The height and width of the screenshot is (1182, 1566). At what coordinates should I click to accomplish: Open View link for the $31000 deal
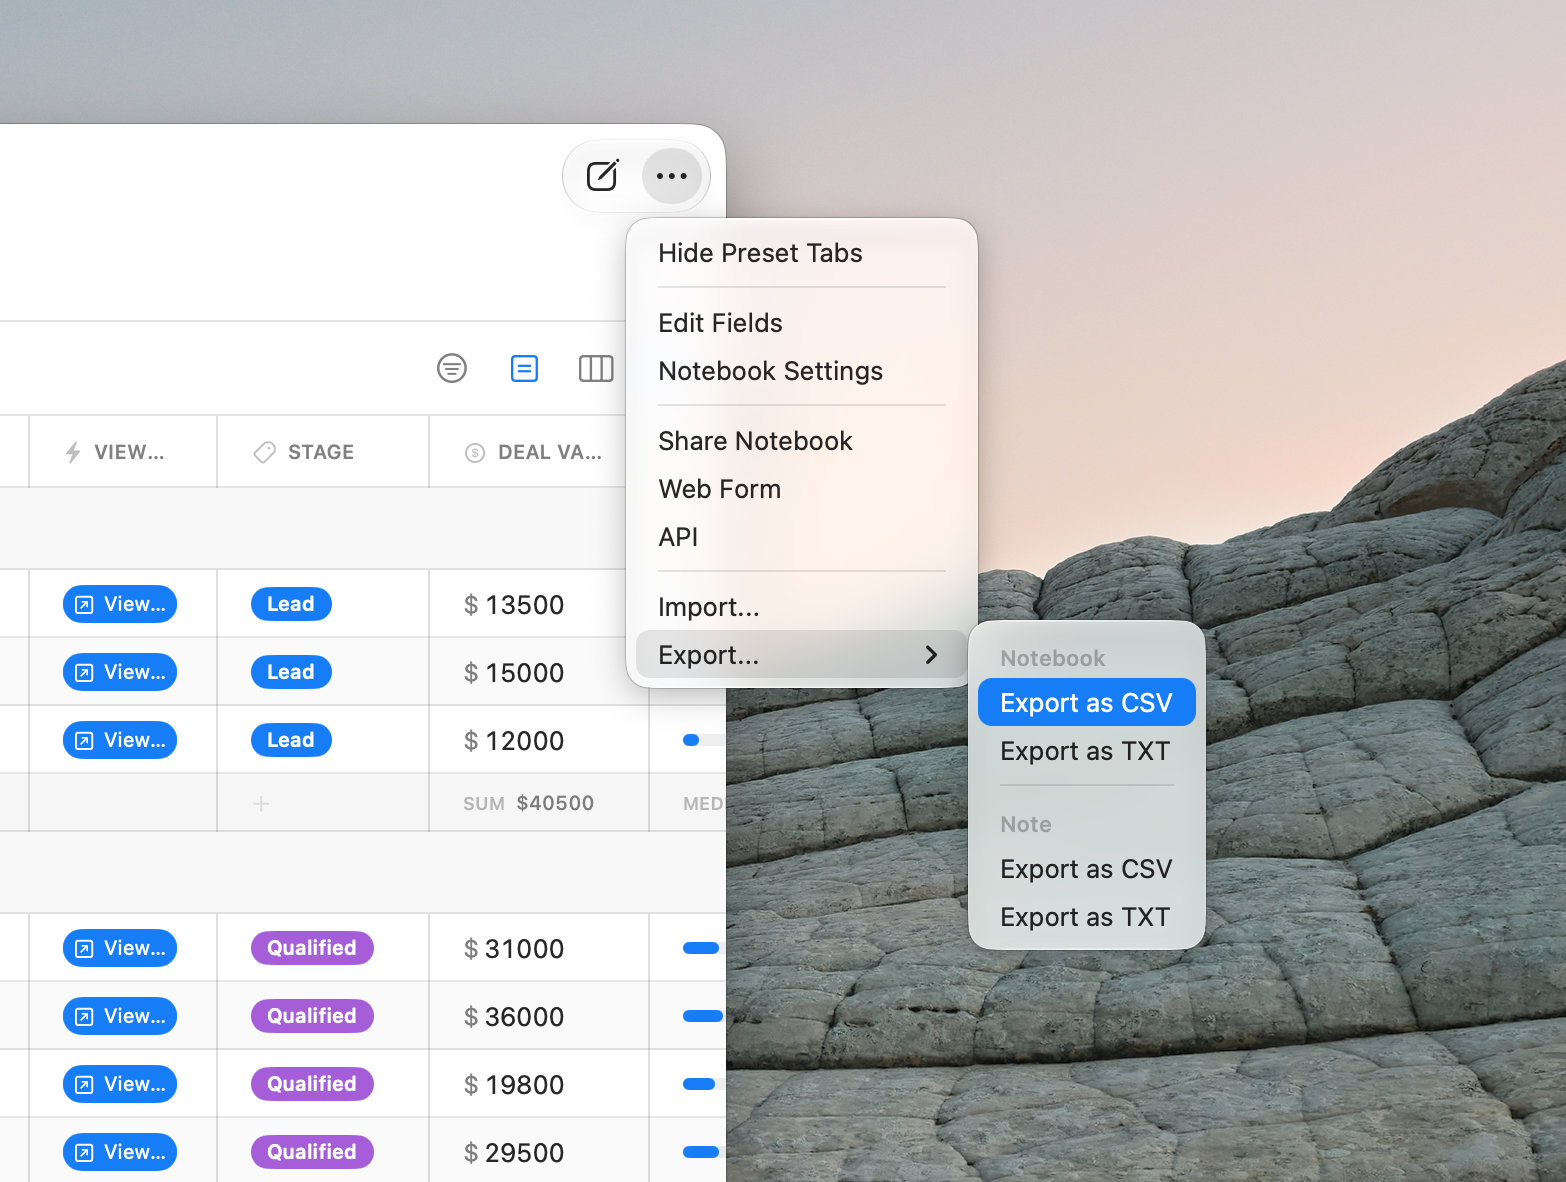coord(120,948)
